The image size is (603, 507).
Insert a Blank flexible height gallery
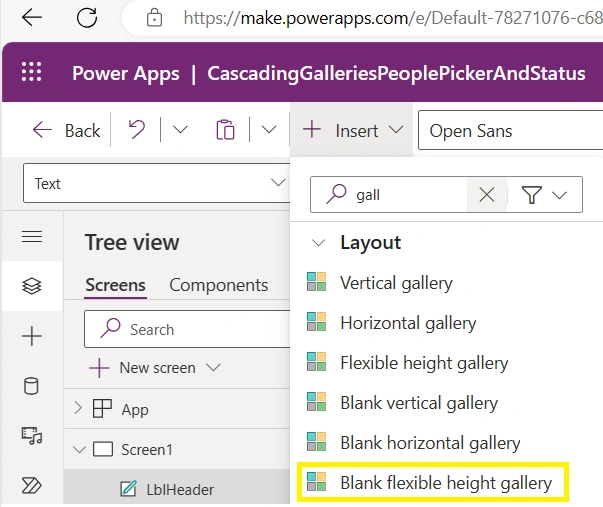pos(433,482)
